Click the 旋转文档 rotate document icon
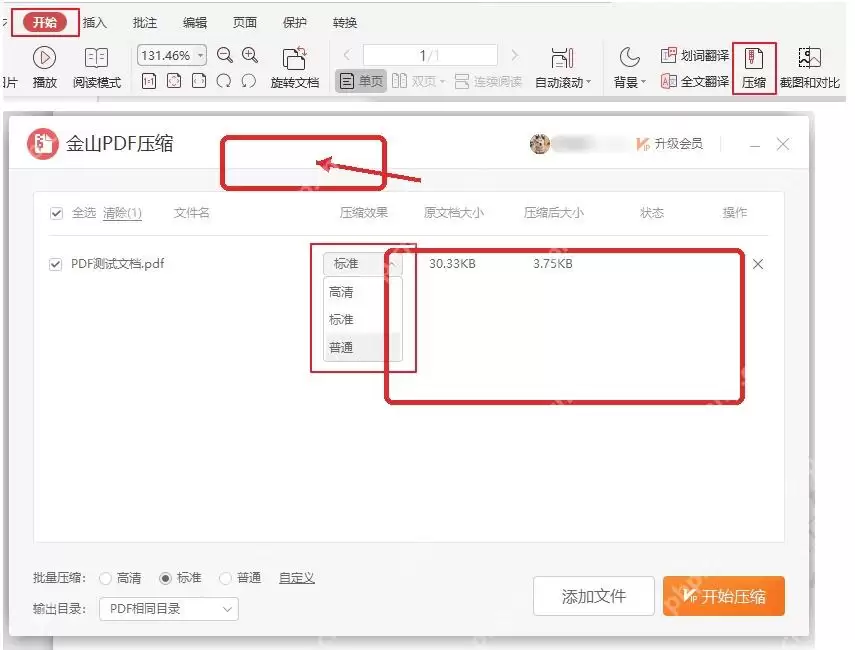 (x=294, y=58)
